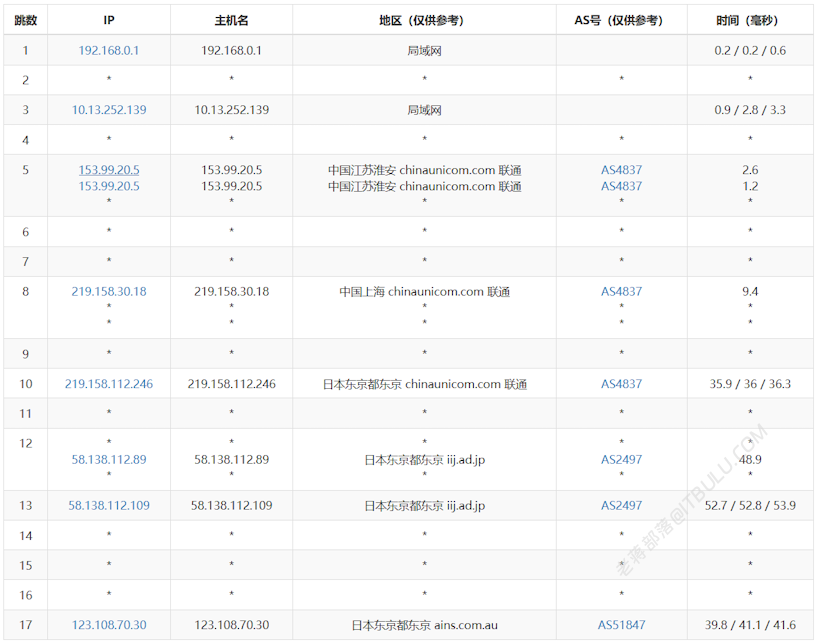Select hostname 10.13.252.139 in 主机名 column
Viewport: 820px width, 642px height.
231,110
